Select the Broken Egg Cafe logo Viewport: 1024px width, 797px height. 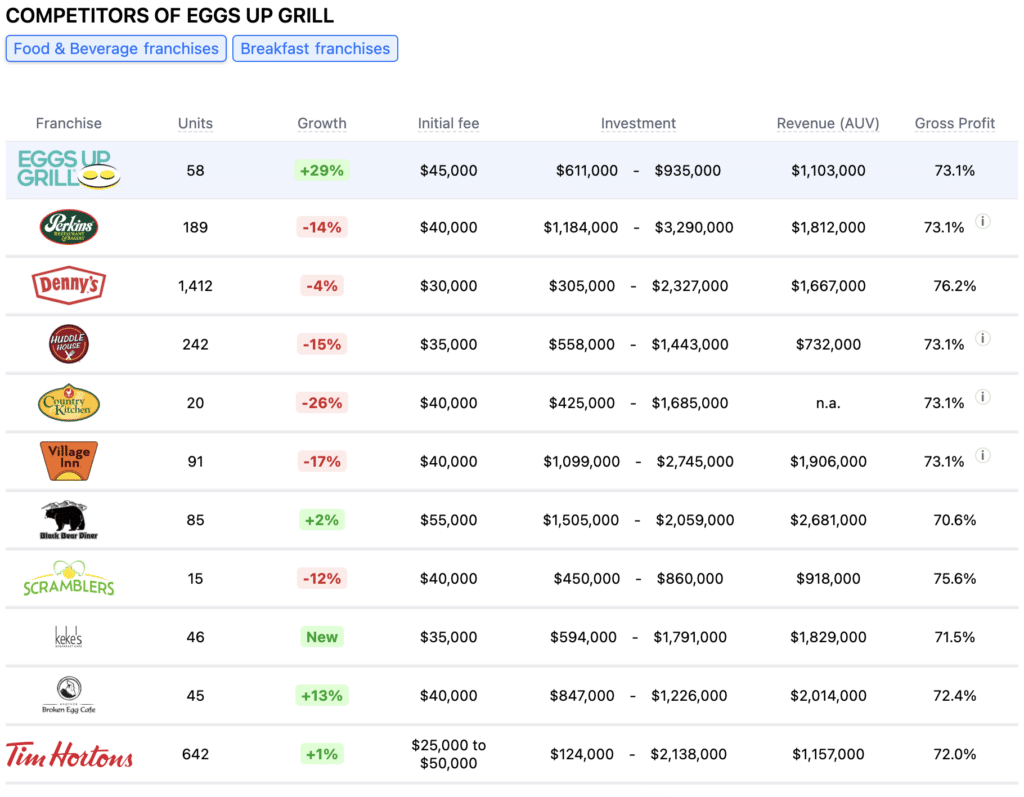pyautogui.click(x=69, y=695)
